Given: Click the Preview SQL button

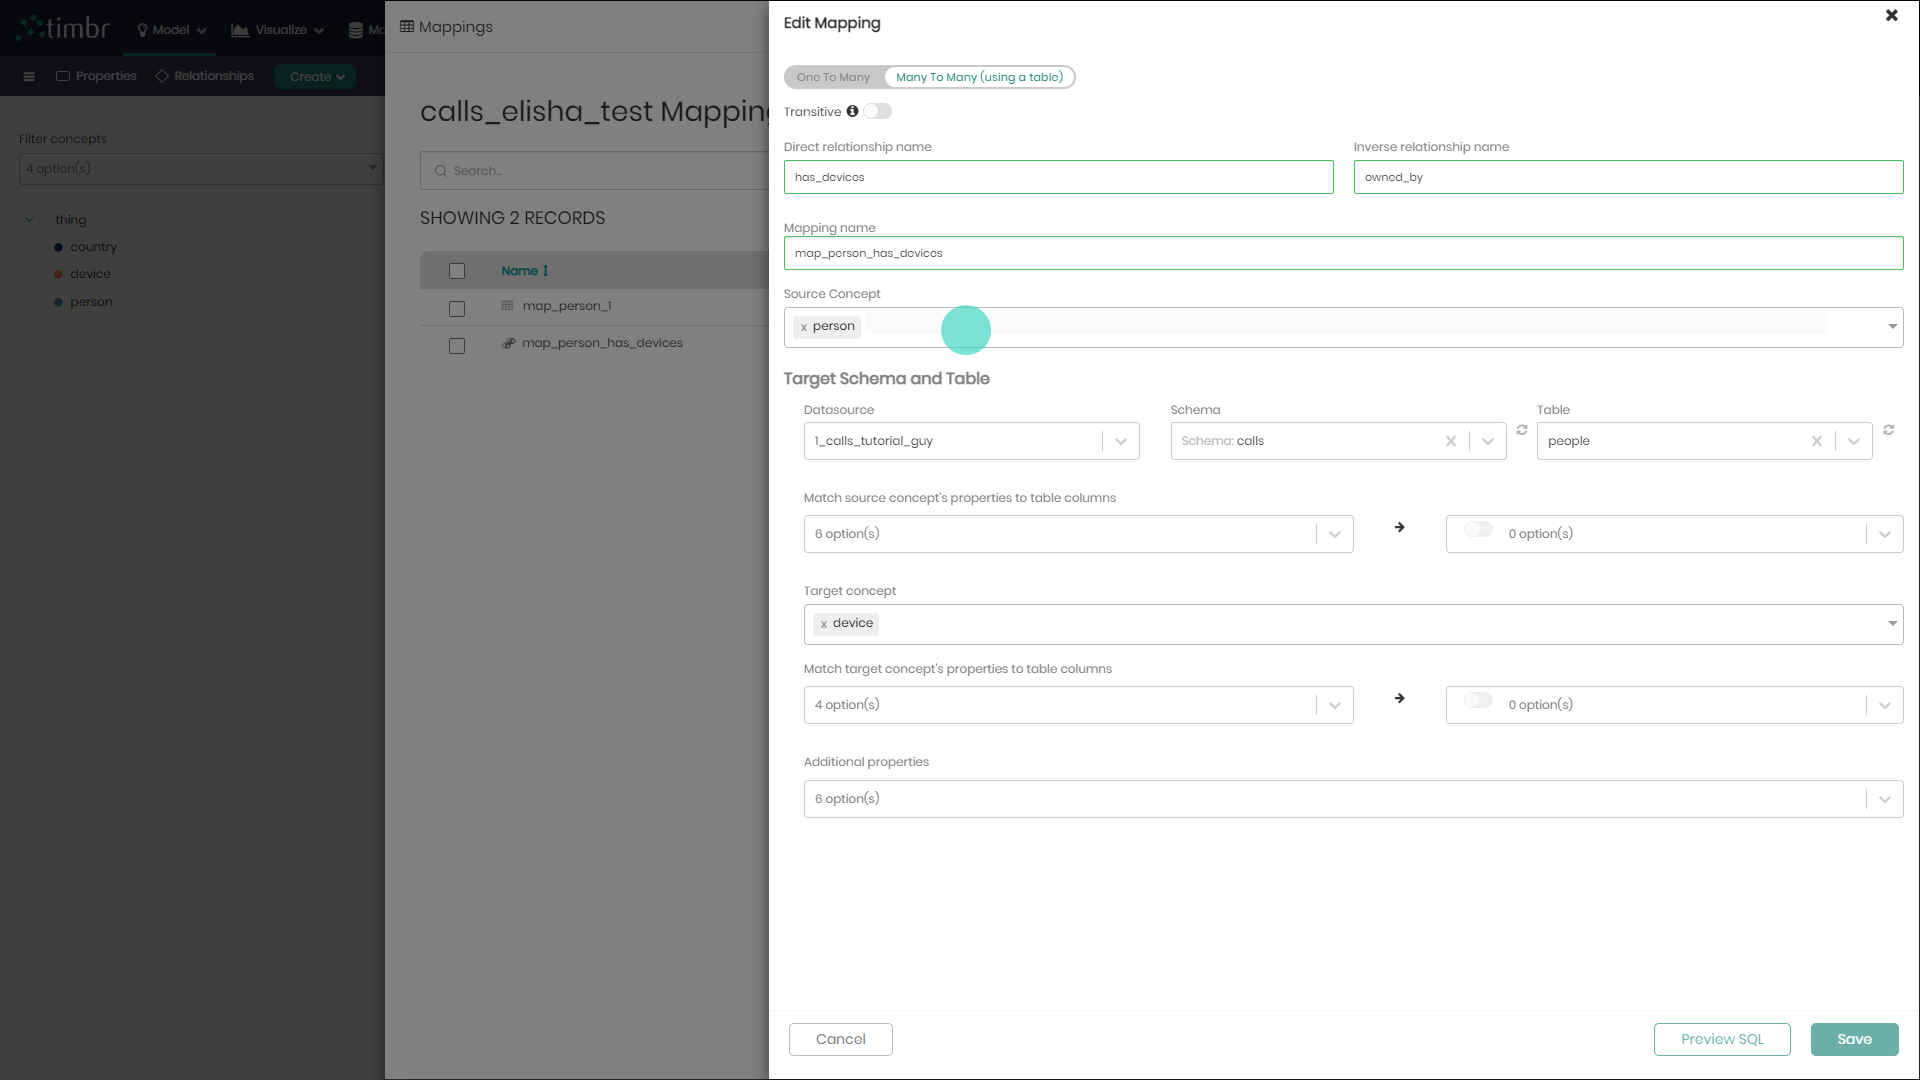Looking at the screenshot, I should click(x=1722, y=1039).
